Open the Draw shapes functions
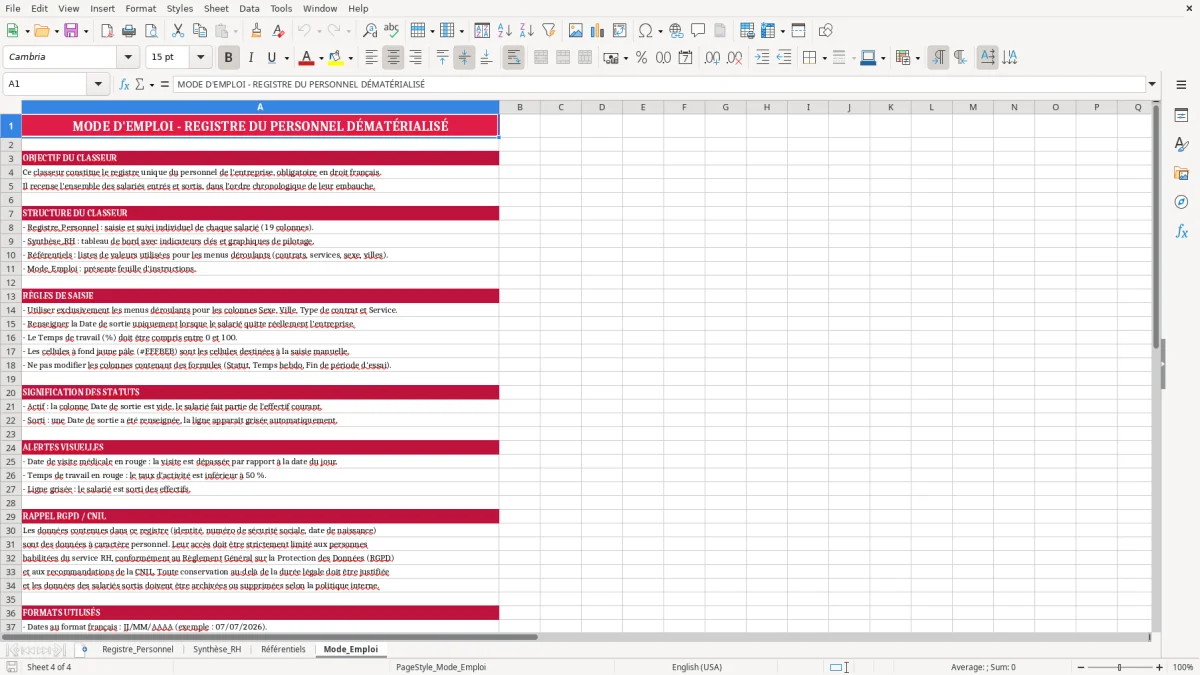The height and width of the screenshot is (675, 1200). pyautogui.click(x=826, y=31)
